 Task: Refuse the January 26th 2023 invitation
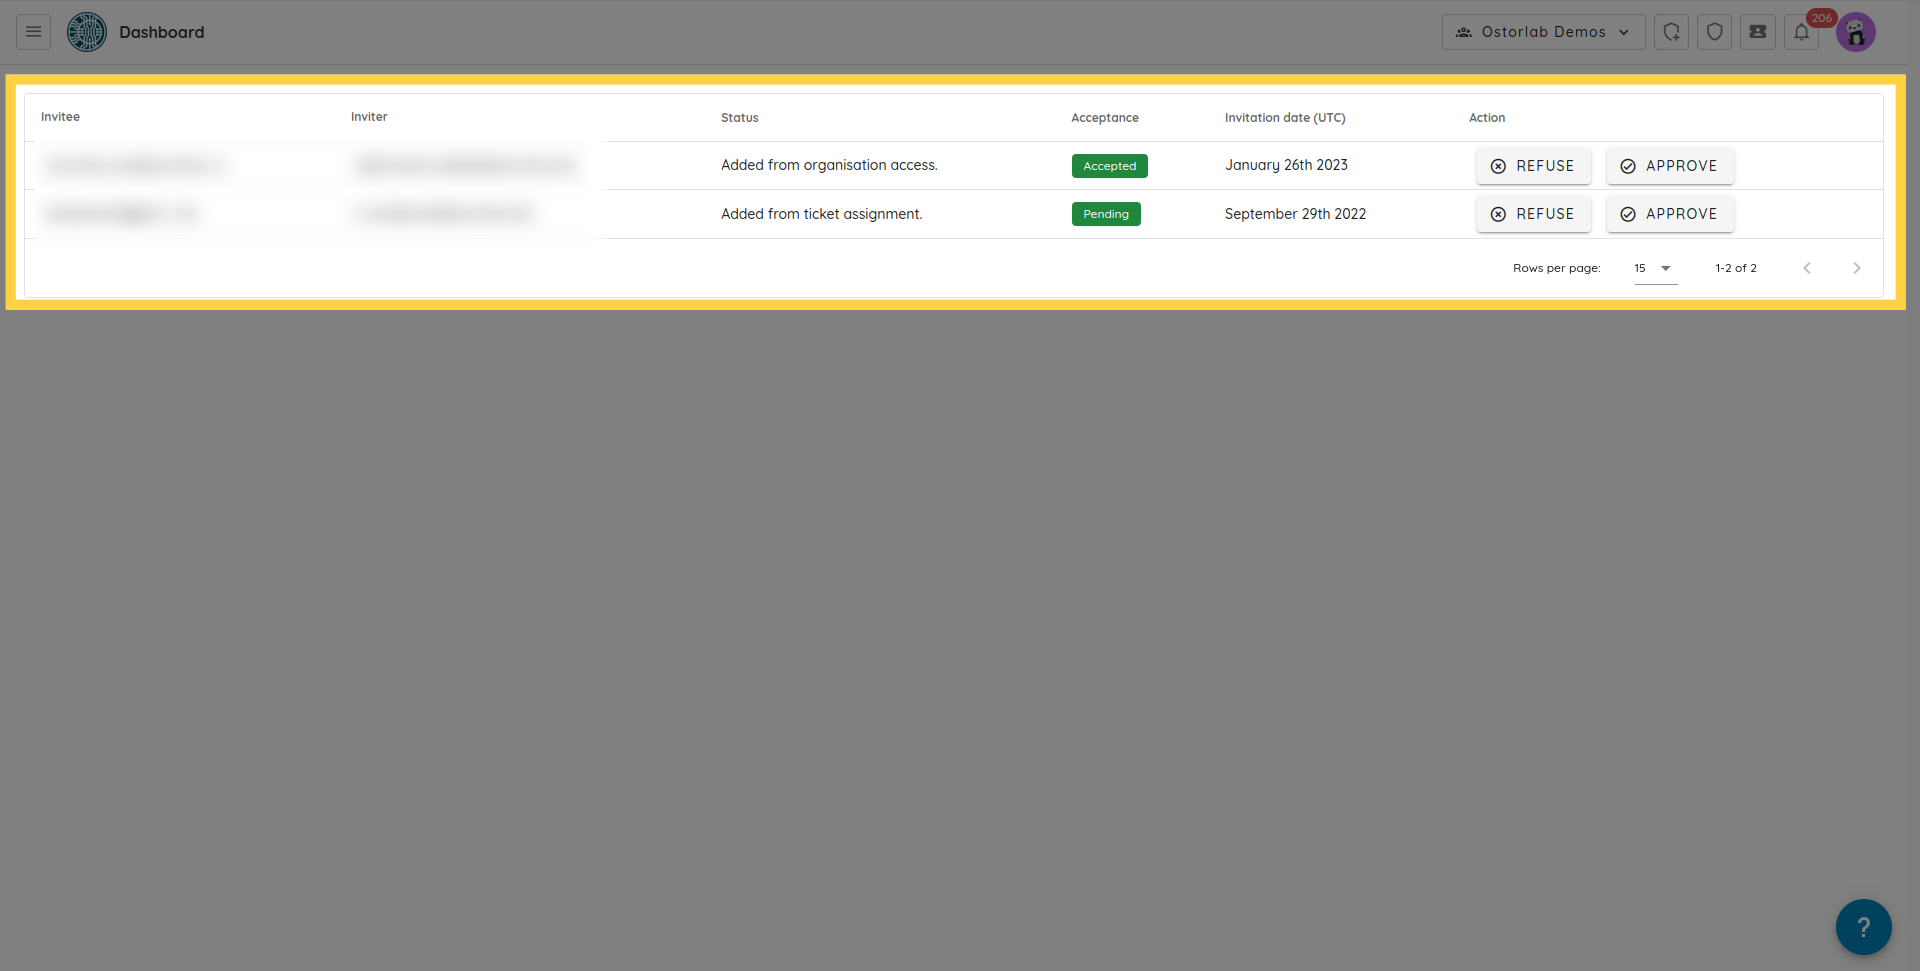[x=1533, y=166]
